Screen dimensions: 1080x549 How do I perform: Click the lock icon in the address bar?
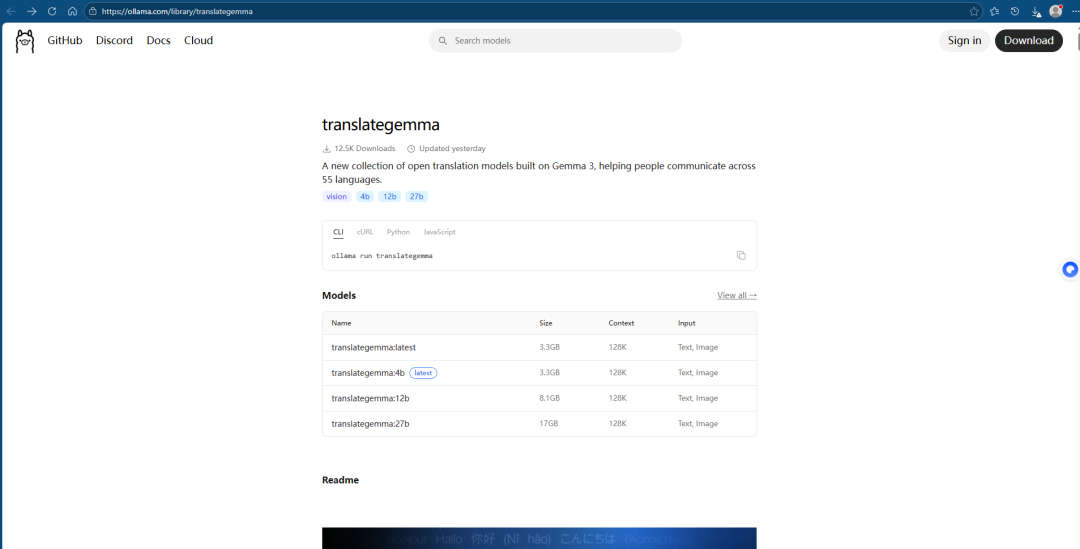(x=93, y=11)
